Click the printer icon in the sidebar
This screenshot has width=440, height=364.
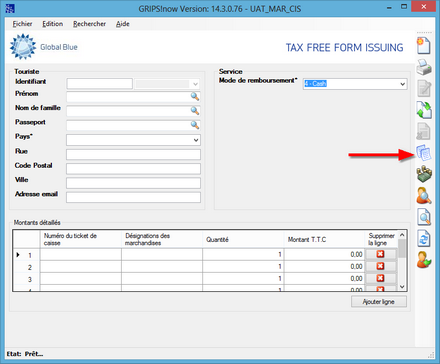click(424, 67)
